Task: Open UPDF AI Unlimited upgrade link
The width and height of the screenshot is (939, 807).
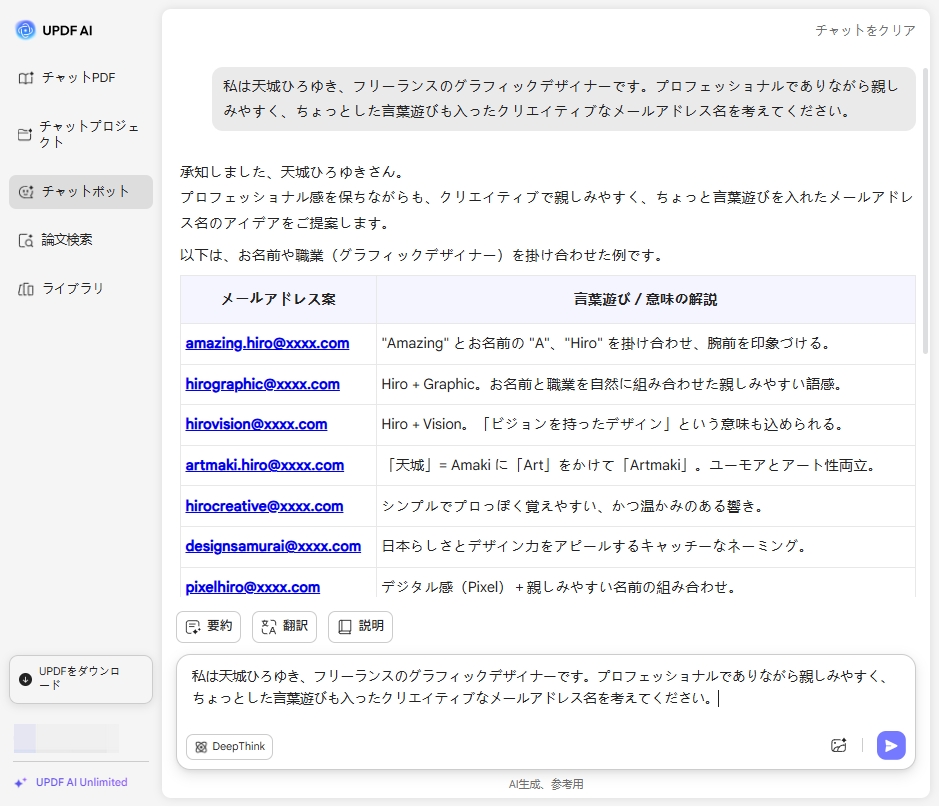Action: pos(81,782)
